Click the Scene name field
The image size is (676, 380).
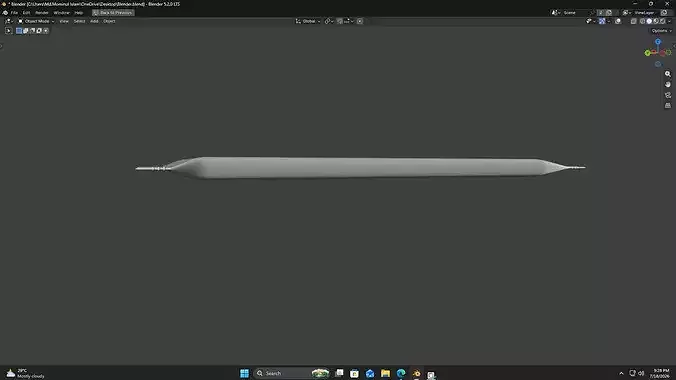coord(576,13)
